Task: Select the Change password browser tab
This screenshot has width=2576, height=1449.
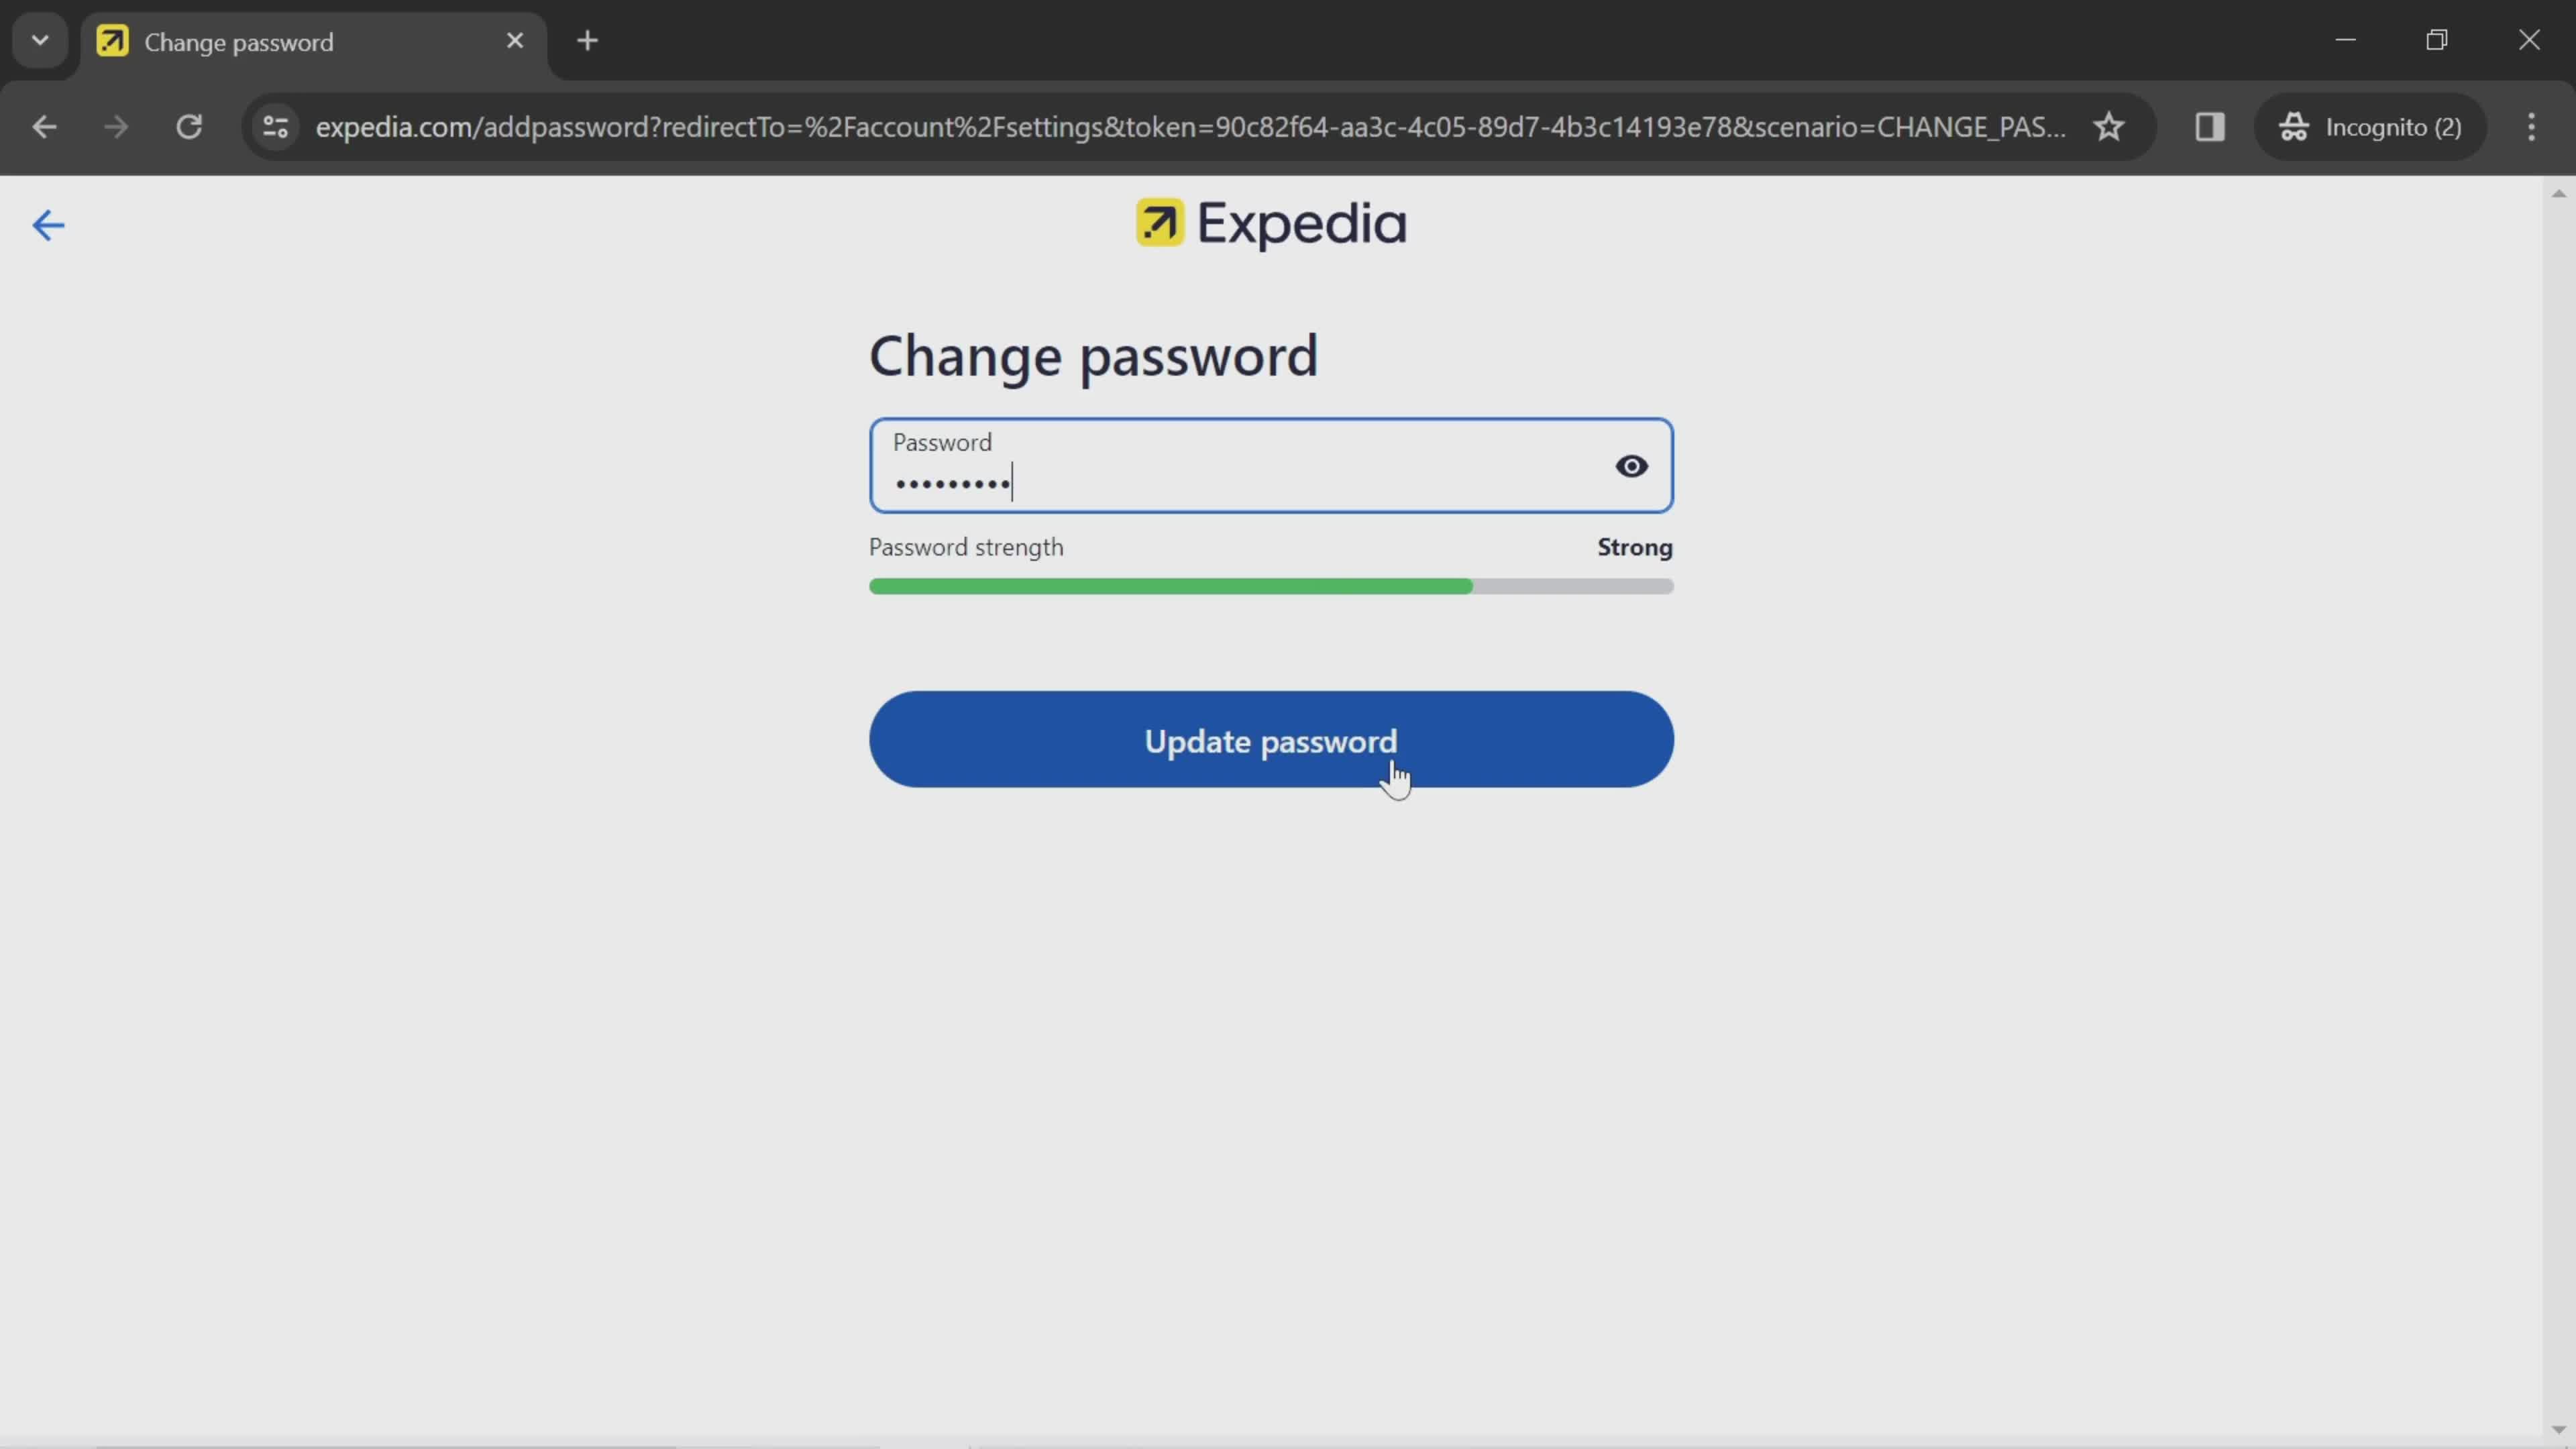Action: click(314, 42)
